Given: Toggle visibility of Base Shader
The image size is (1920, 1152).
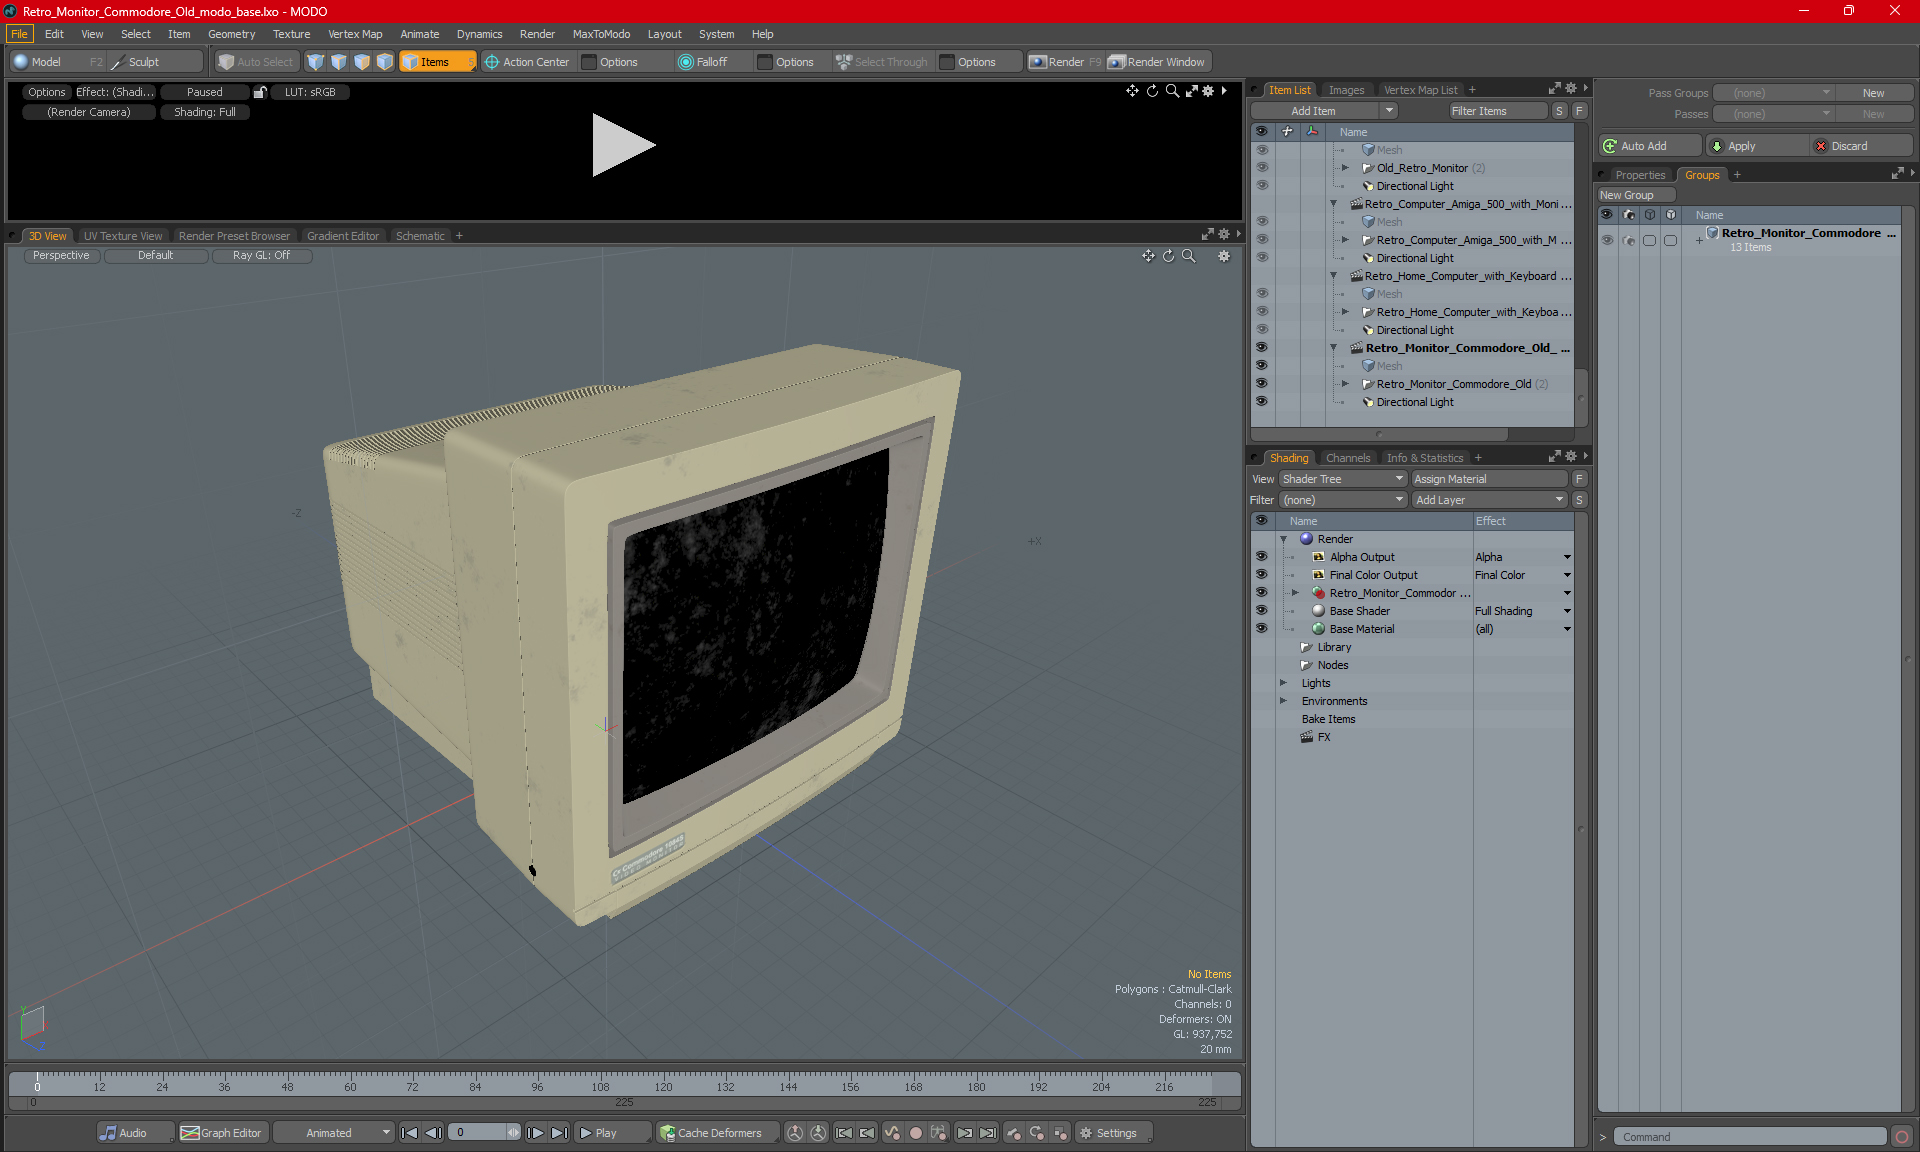Looking at the screenshot, I should point(1261,611).
